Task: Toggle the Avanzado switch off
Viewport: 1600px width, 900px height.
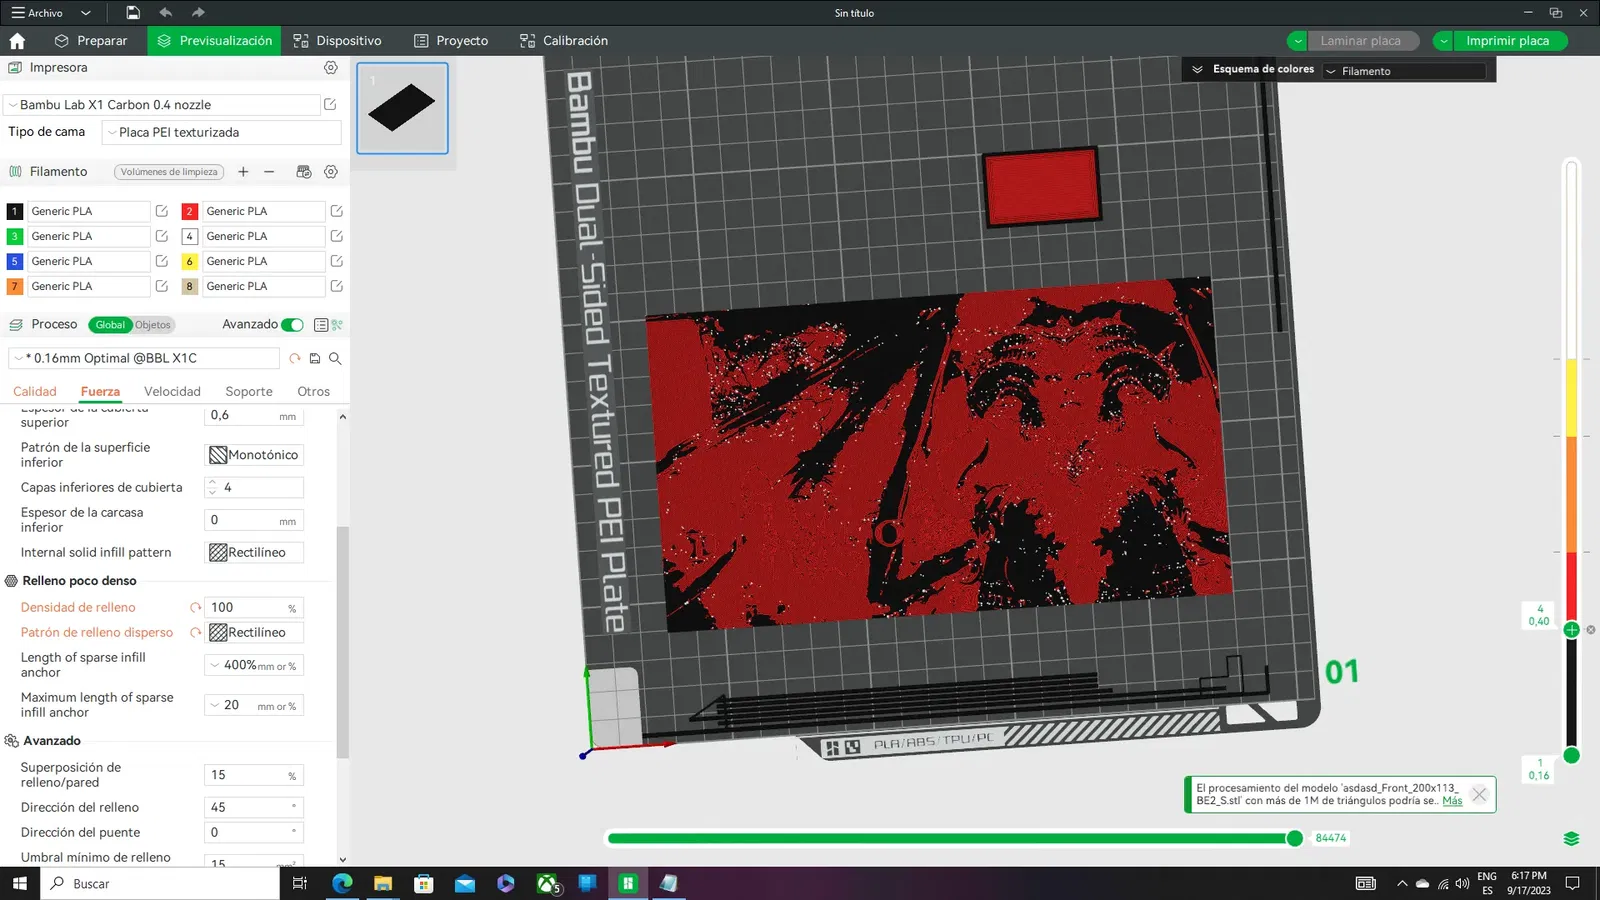Action: tap(292, 325)
